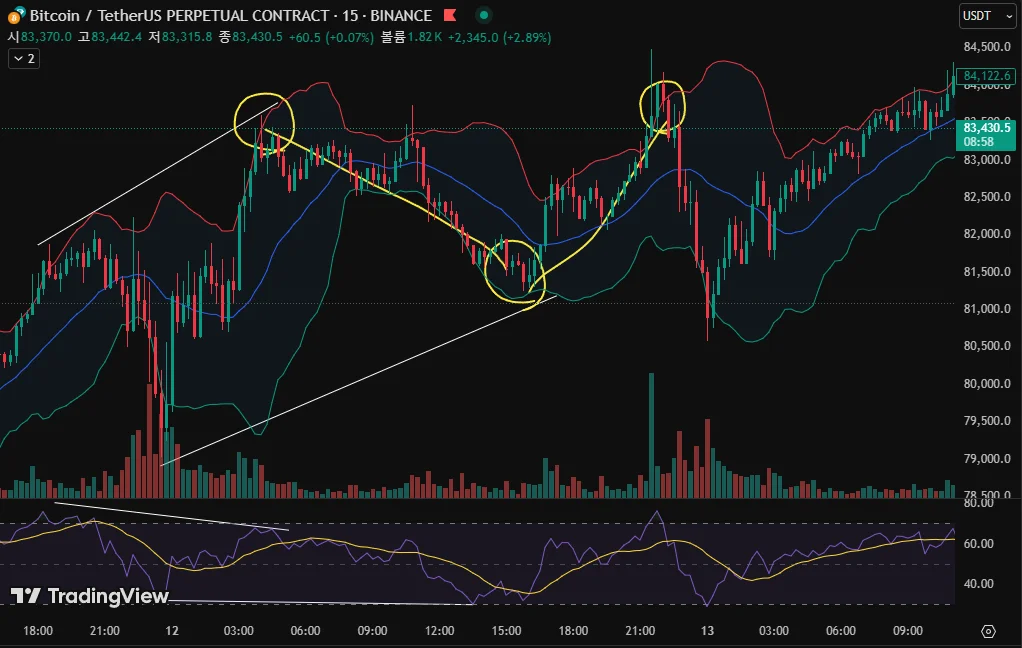Click the current price label 83,430.5
Image resolution: width=1022 pixels, height=648 pixels.
(x=986, y=128)
